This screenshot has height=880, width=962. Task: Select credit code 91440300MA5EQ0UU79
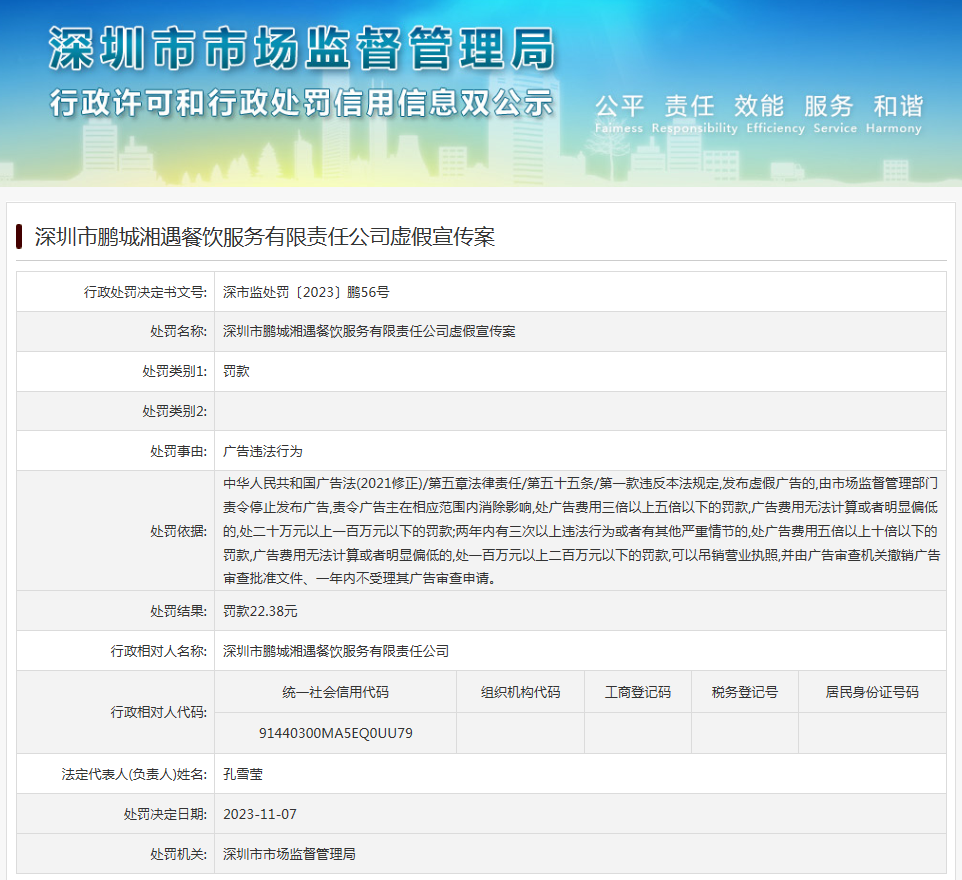pos(336,733)
